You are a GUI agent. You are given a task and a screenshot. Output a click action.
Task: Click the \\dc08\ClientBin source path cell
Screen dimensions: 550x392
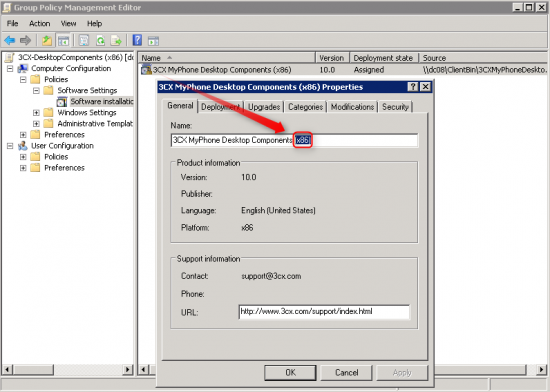point(484,70)
